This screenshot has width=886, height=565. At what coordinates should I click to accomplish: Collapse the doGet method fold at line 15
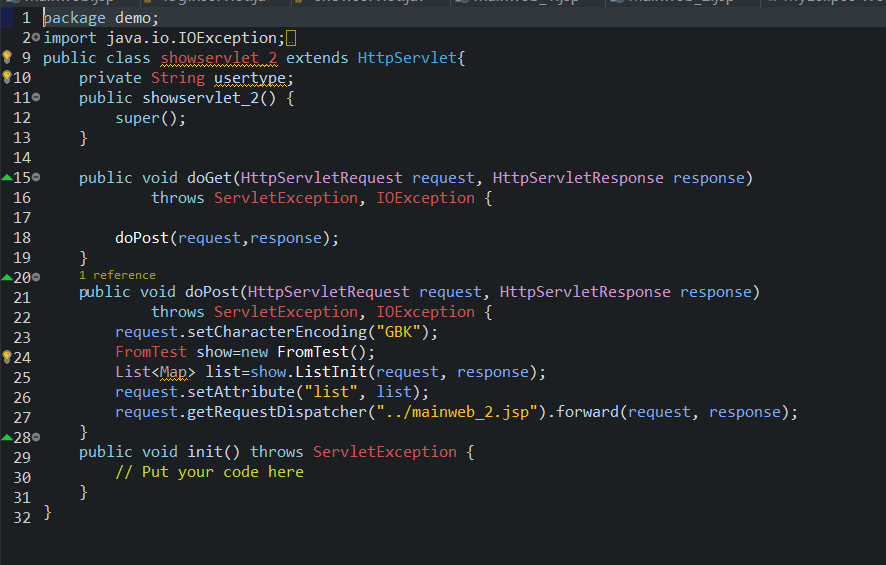pyautogui.click(x=36, y=177)
